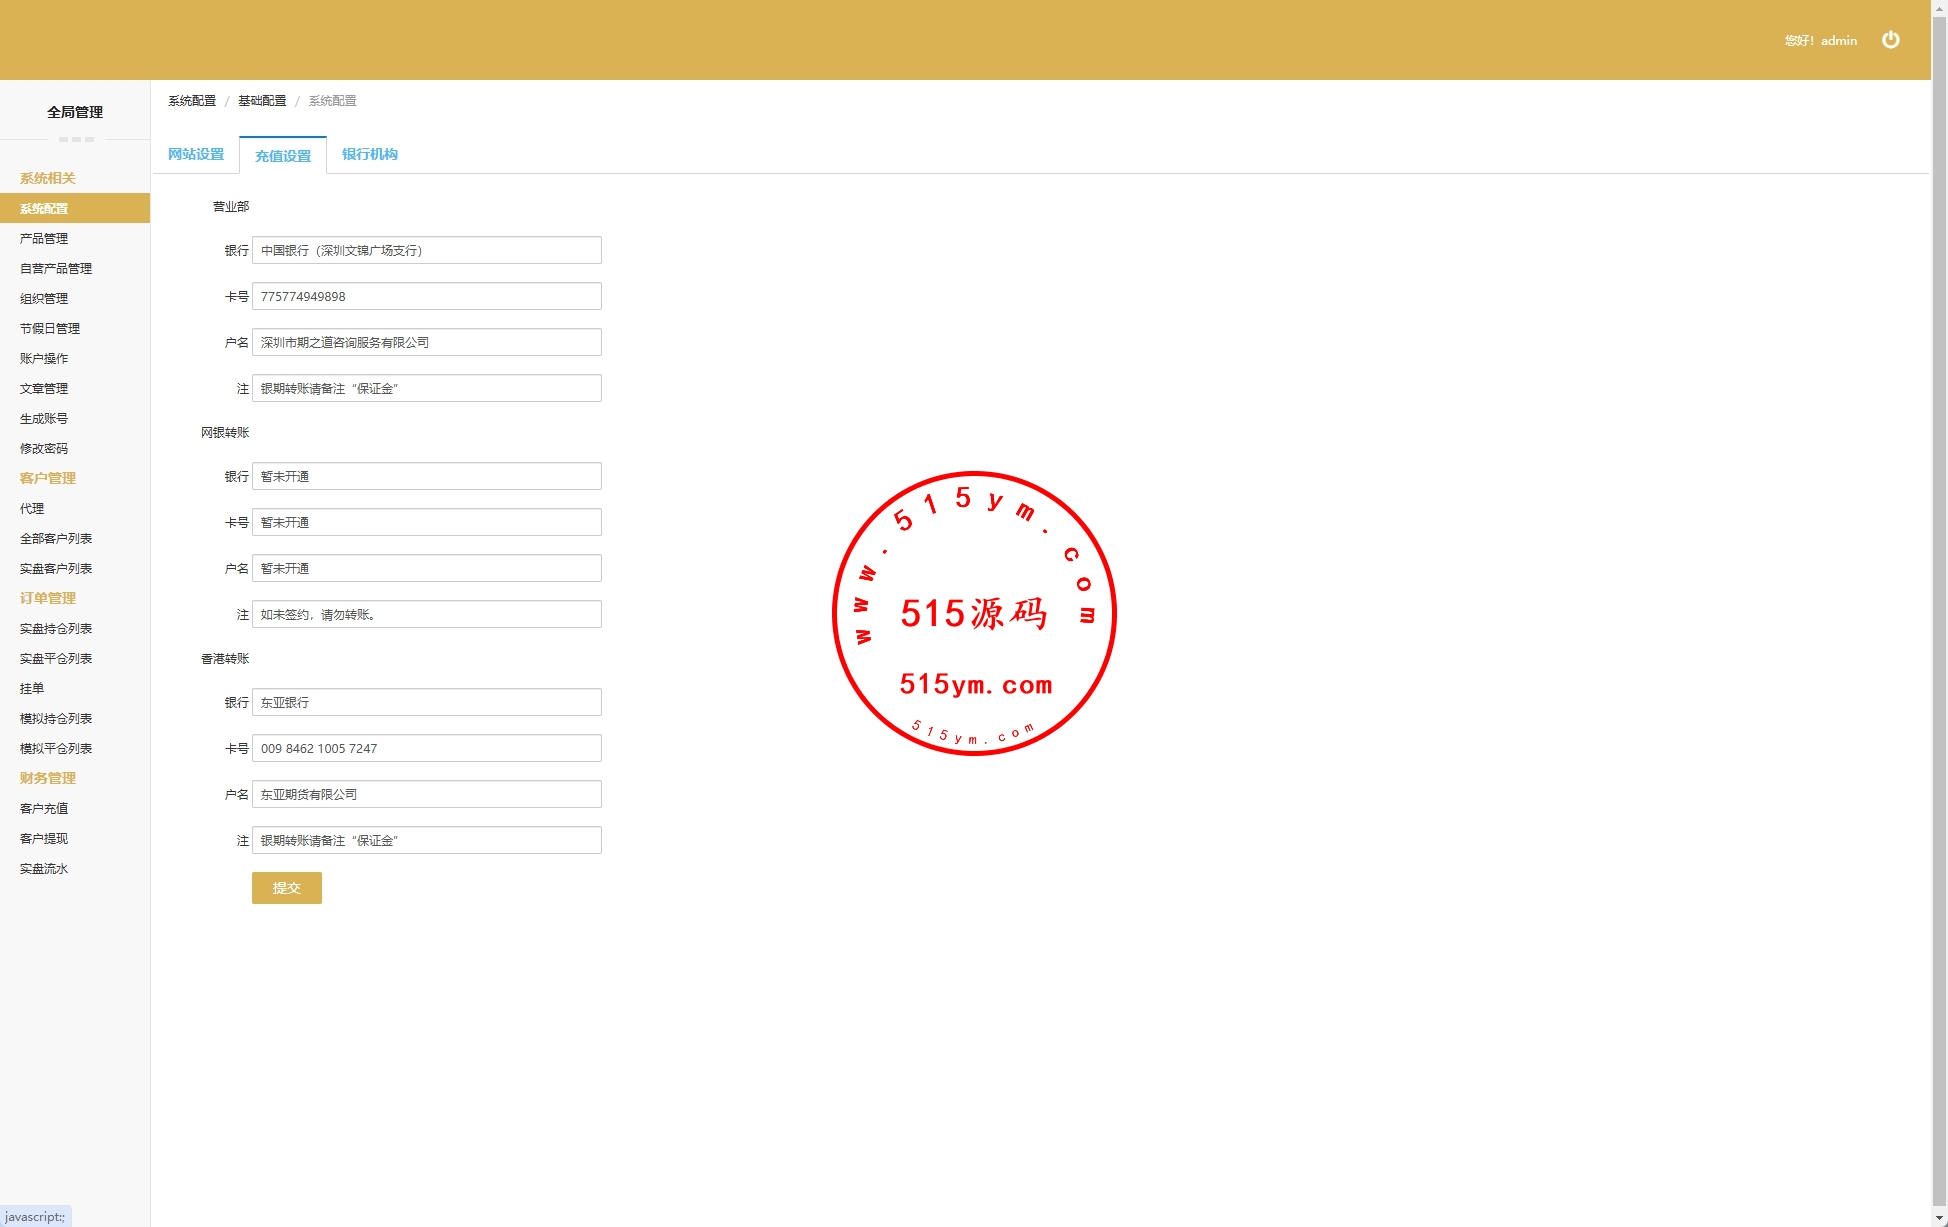Image resolution: width=1948 pixels, height=1227 pixels.
Task: Go to 组织管理 in sidebar
Action: [x=44, y=298]
